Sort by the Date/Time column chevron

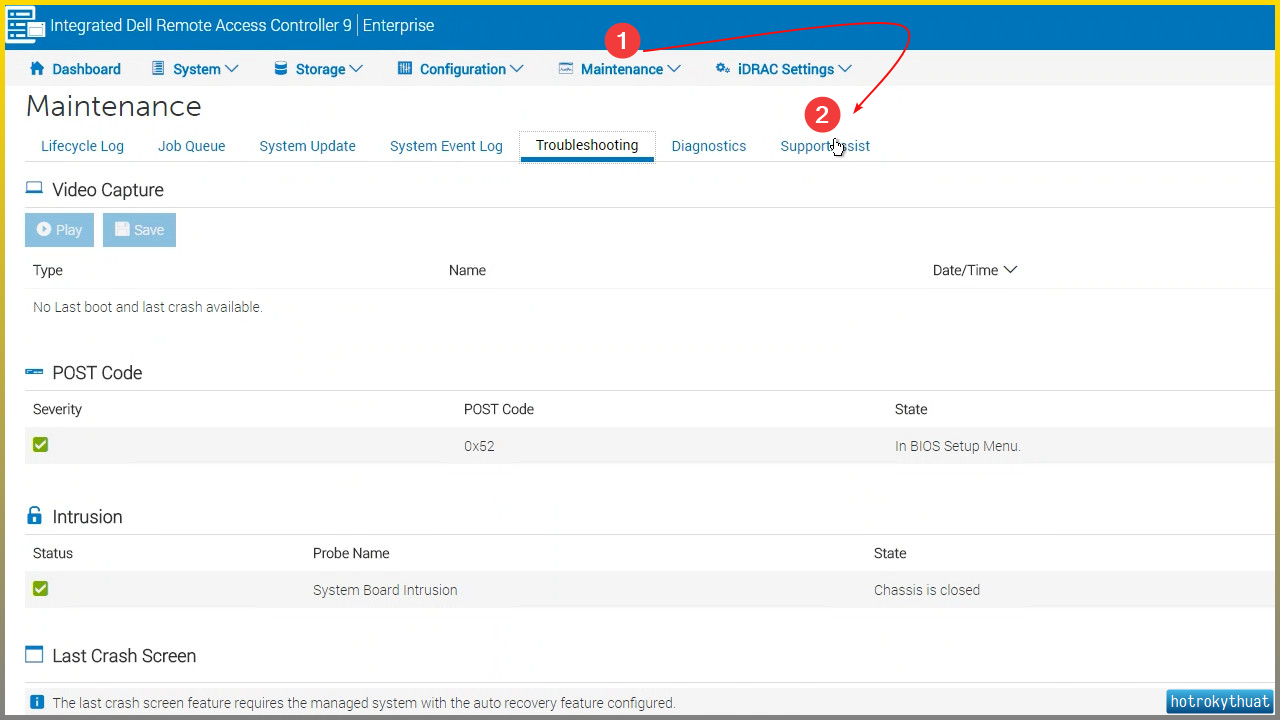pyautogui.click(x=1010, y=270)
